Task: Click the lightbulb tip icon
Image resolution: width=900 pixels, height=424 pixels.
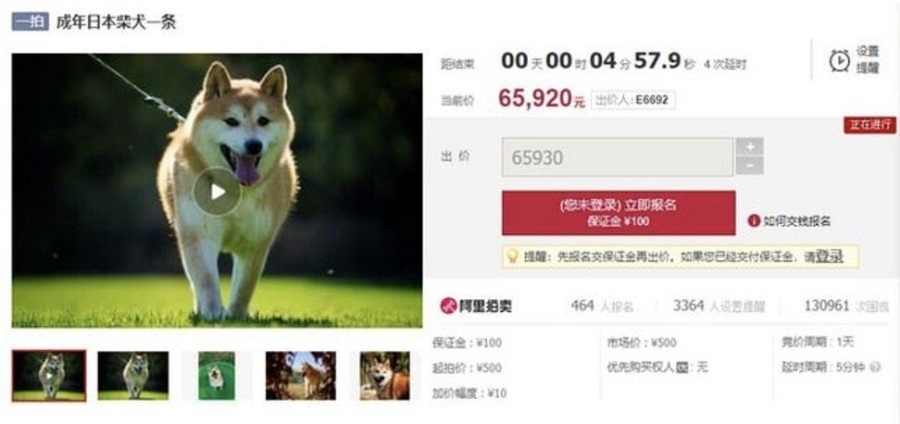Action: (511, 256)
